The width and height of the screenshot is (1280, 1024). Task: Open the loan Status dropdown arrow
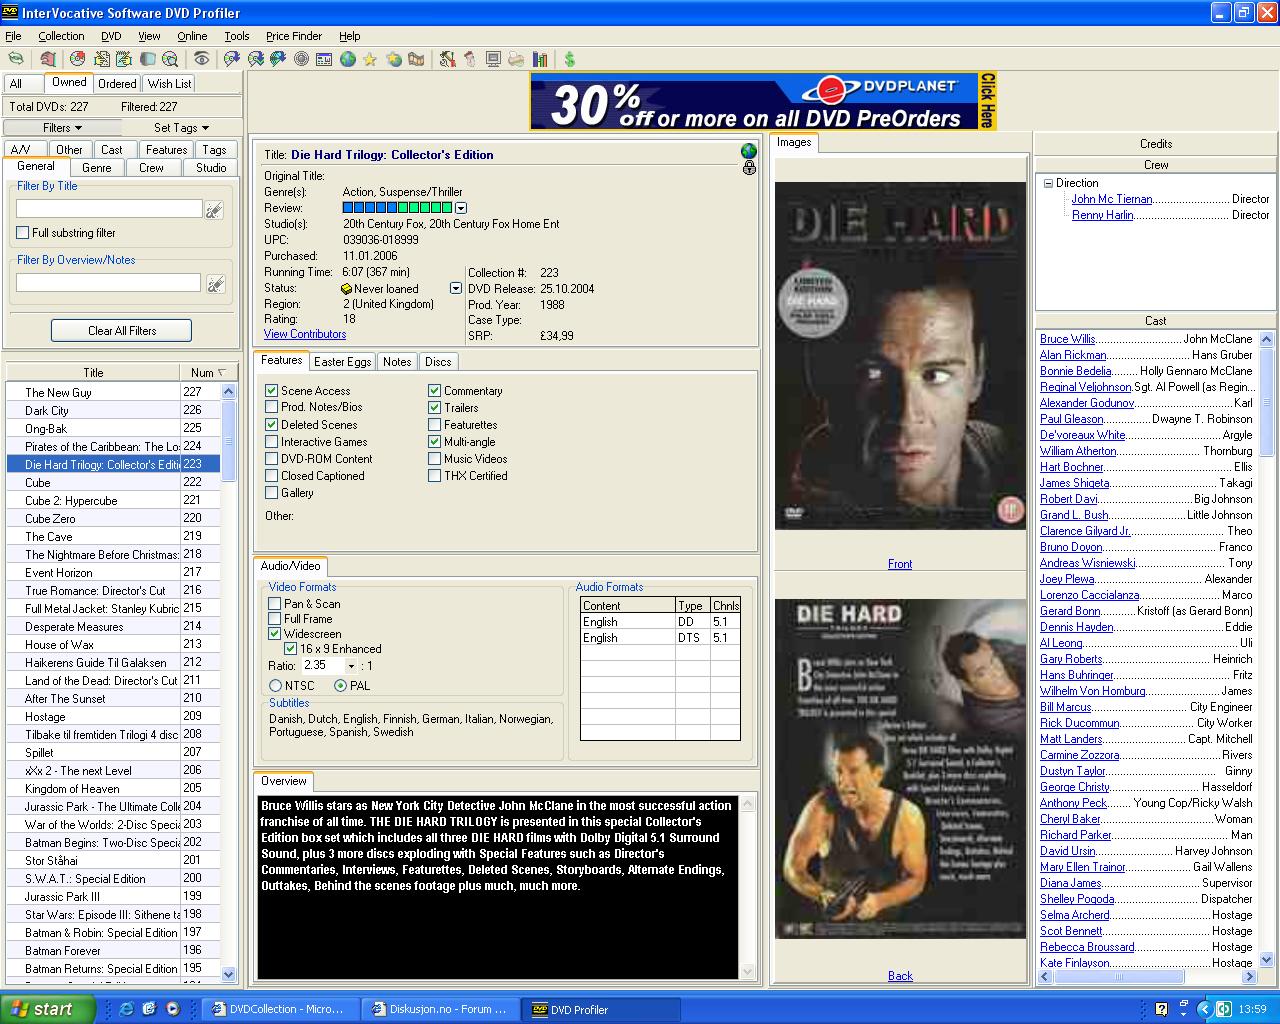[x=456, y=288]
